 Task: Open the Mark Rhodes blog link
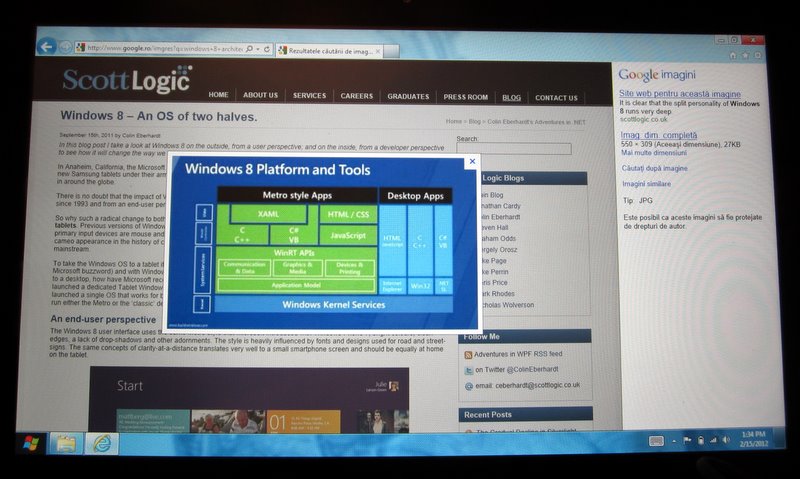(x=498, y=294)
